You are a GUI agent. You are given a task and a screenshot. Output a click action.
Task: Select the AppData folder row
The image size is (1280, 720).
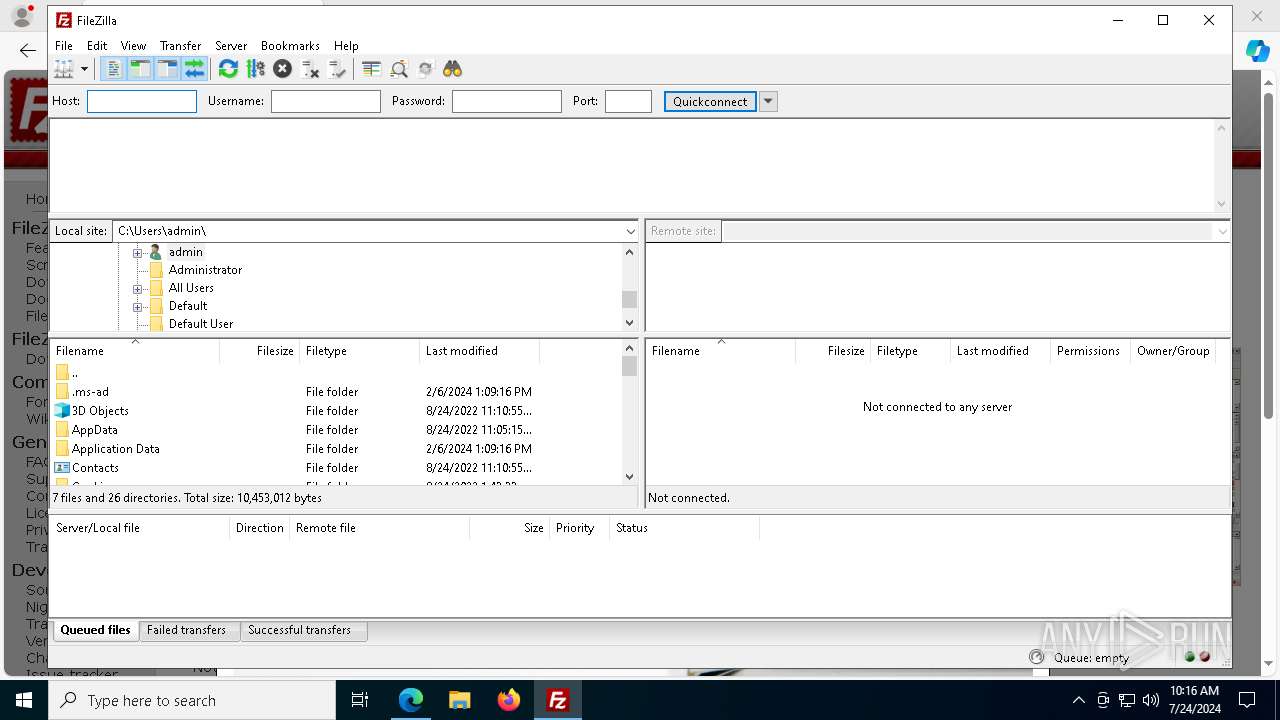tap(335, 430)
